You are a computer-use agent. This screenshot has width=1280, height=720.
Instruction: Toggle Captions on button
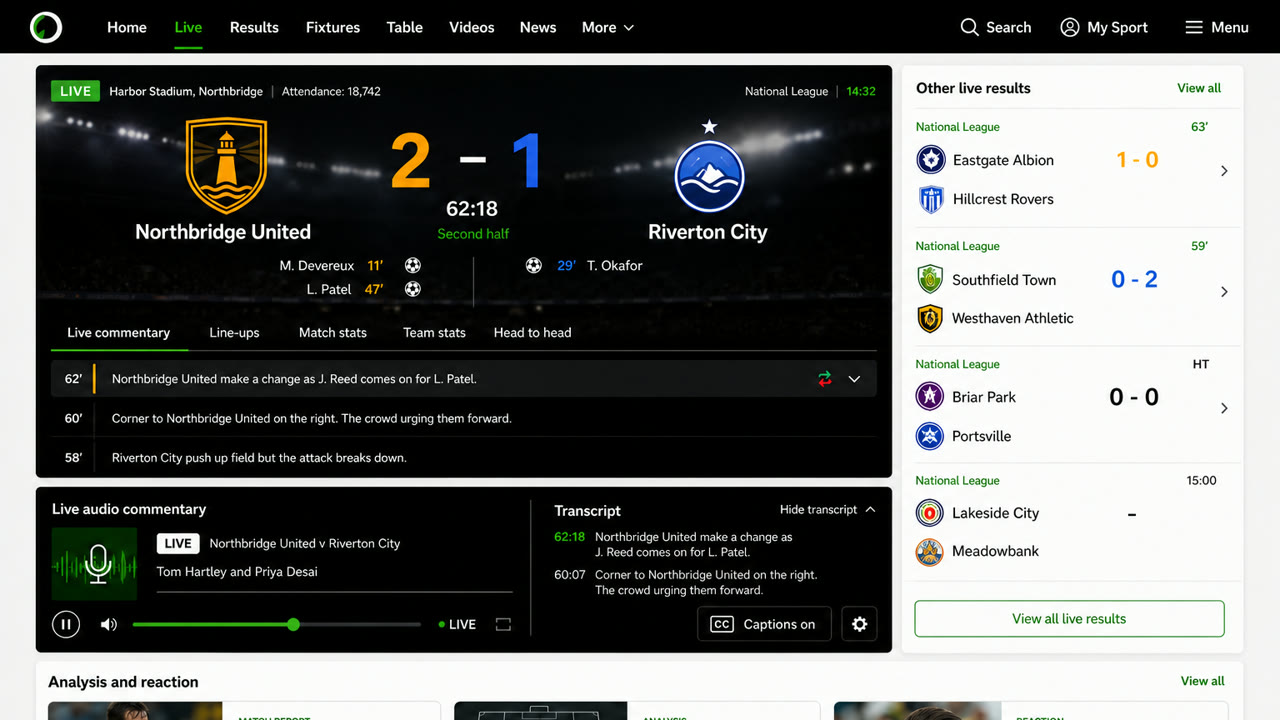(x=764, y=624)
